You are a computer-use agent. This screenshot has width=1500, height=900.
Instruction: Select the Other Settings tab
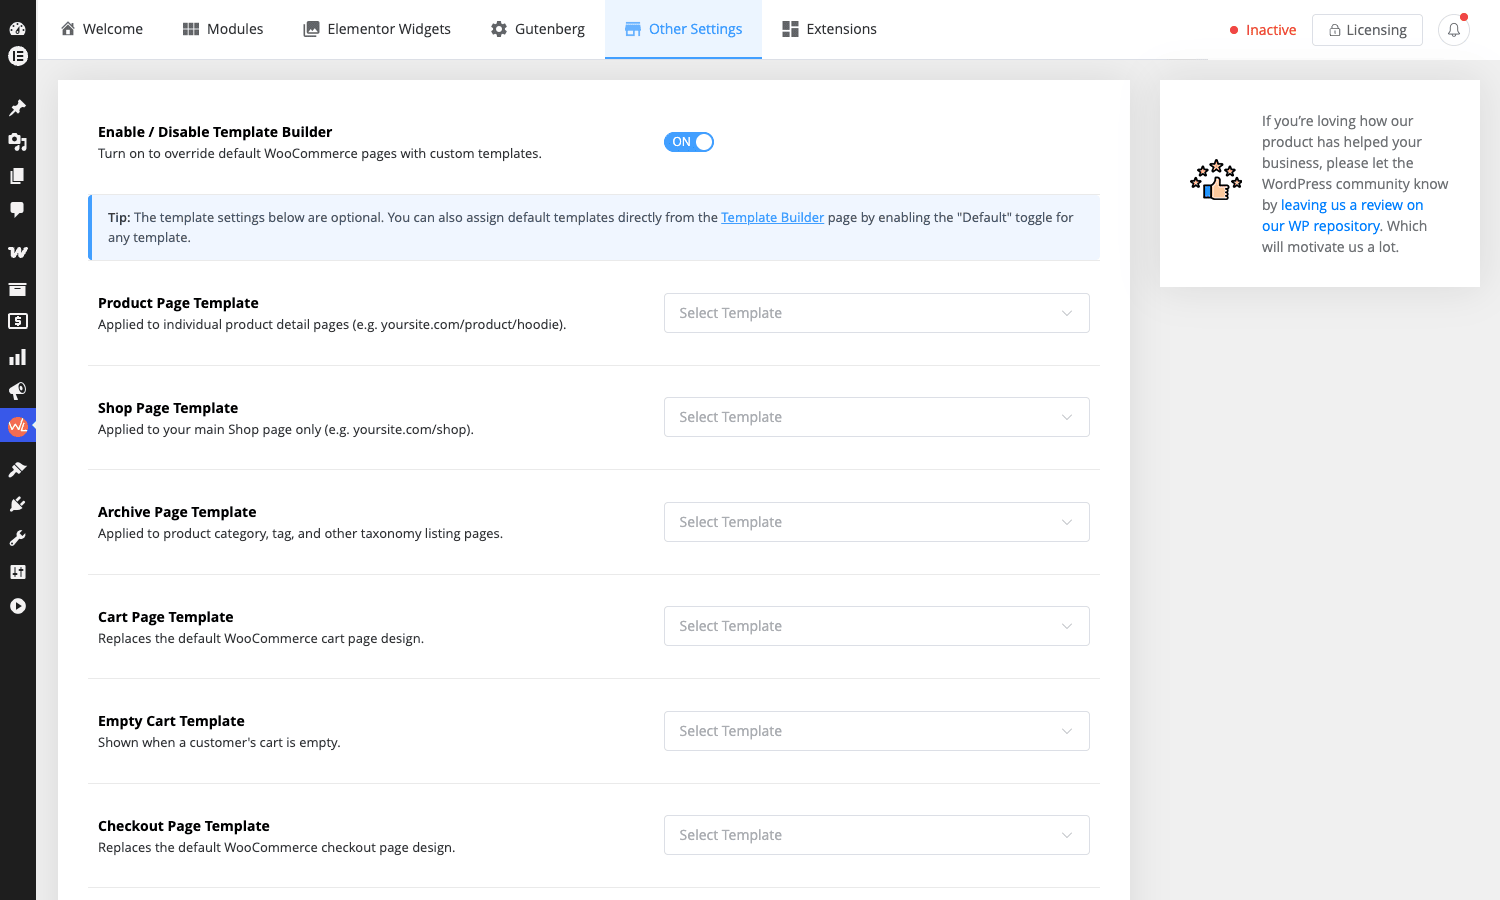683,29
